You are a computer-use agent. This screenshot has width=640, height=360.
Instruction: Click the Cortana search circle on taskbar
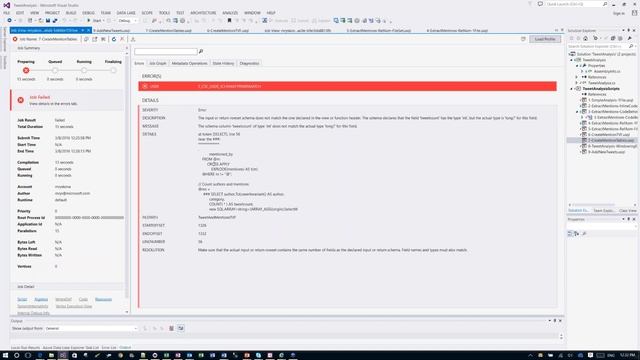tap(17, 355)
